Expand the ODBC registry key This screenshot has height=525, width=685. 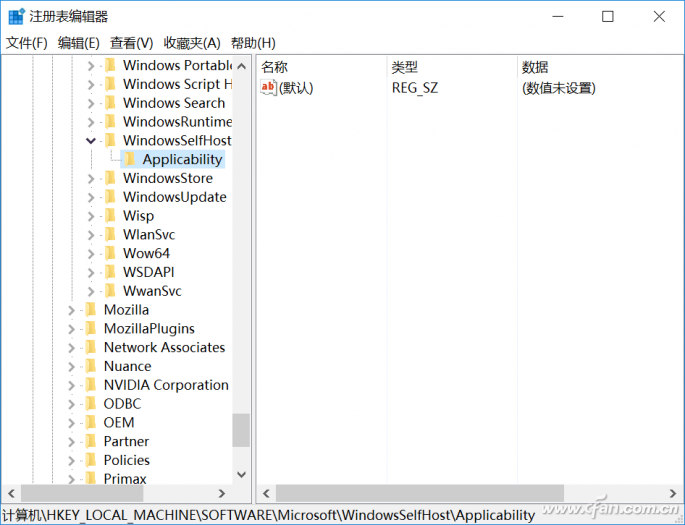coord(72,404)
